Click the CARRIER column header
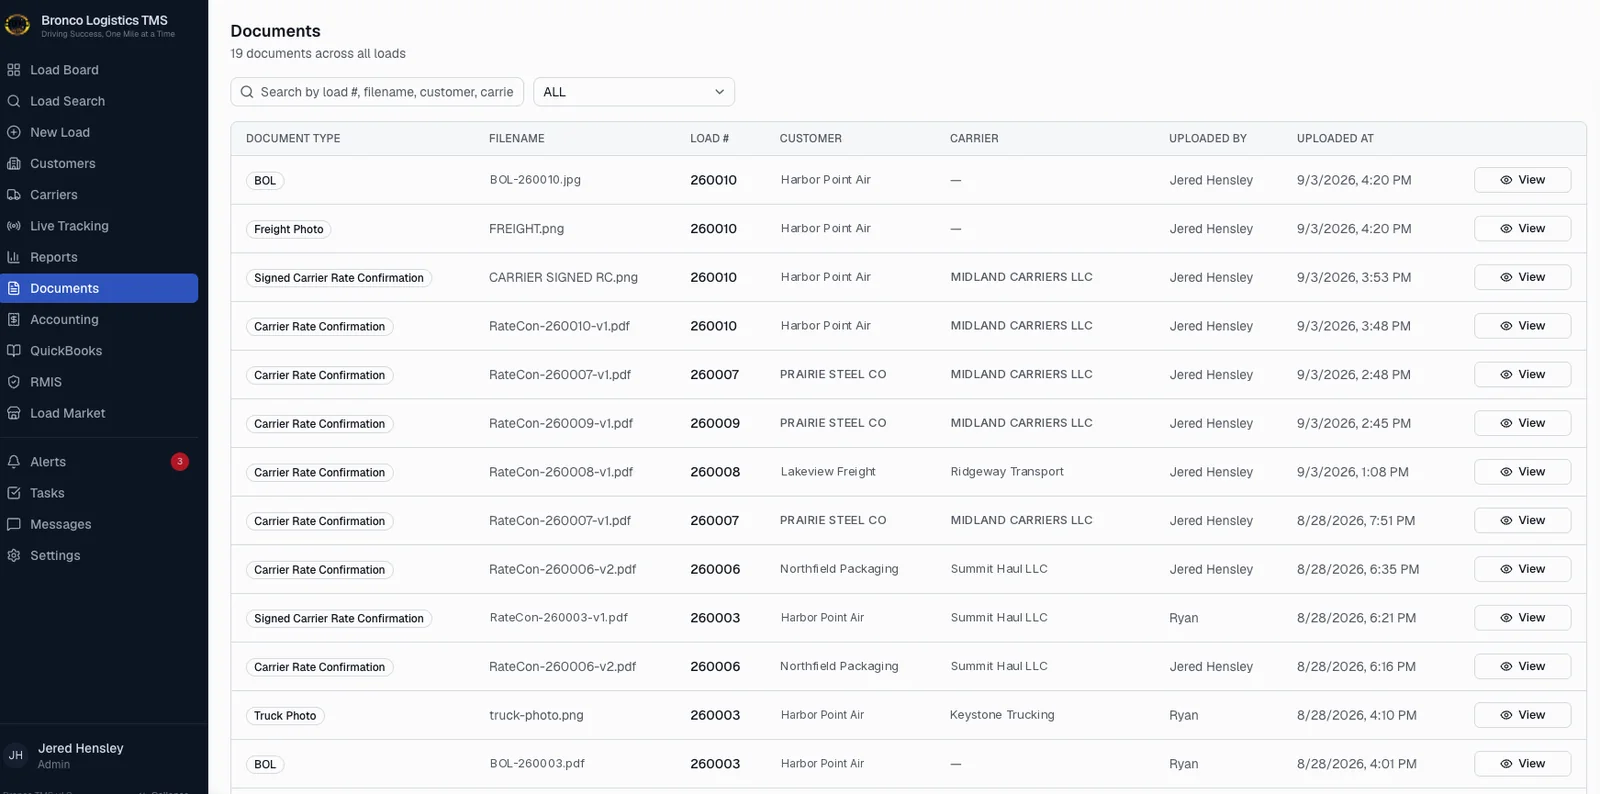Viewport: 1600px width, 794px height. click(974, 139)
